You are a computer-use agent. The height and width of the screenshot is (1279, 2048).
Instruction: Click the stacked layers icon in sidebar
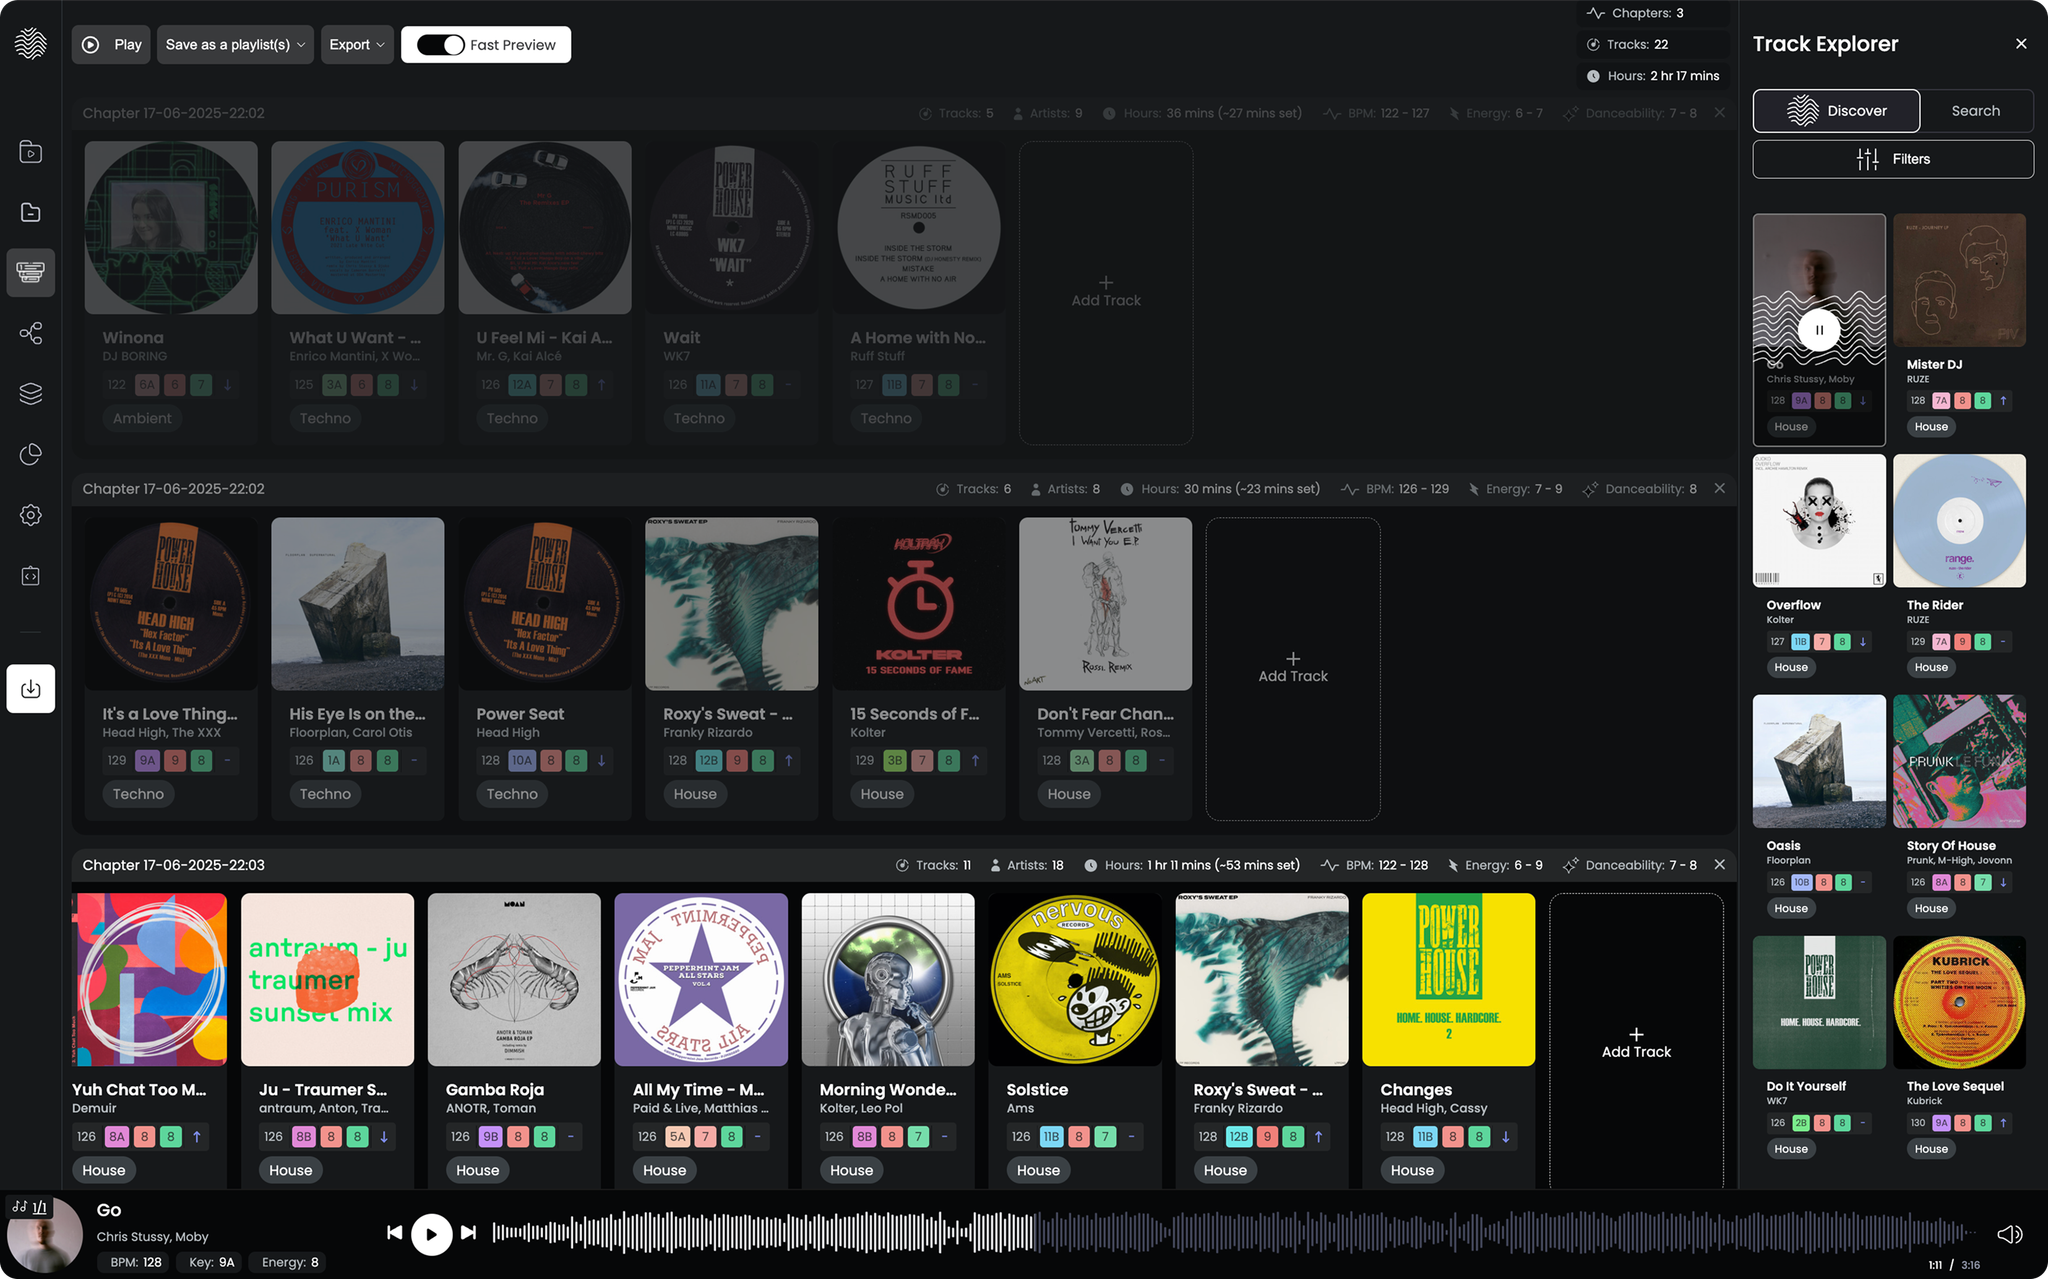(x=31, y=394)
